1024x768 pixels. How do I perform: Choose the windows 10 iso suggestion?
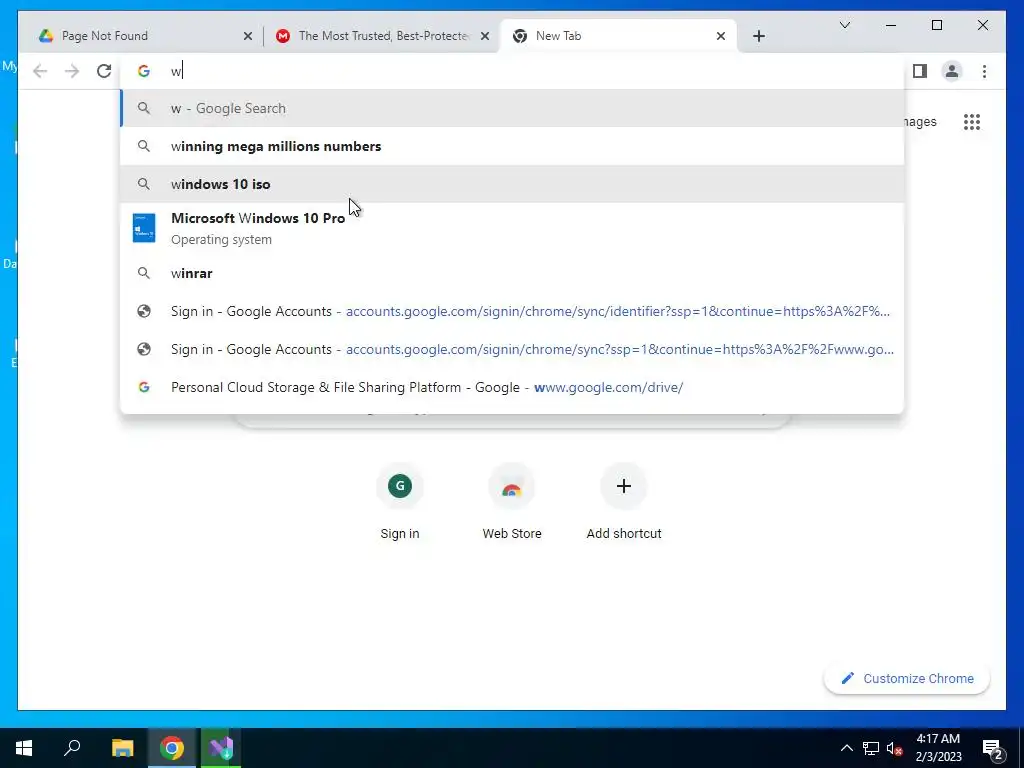512,184
